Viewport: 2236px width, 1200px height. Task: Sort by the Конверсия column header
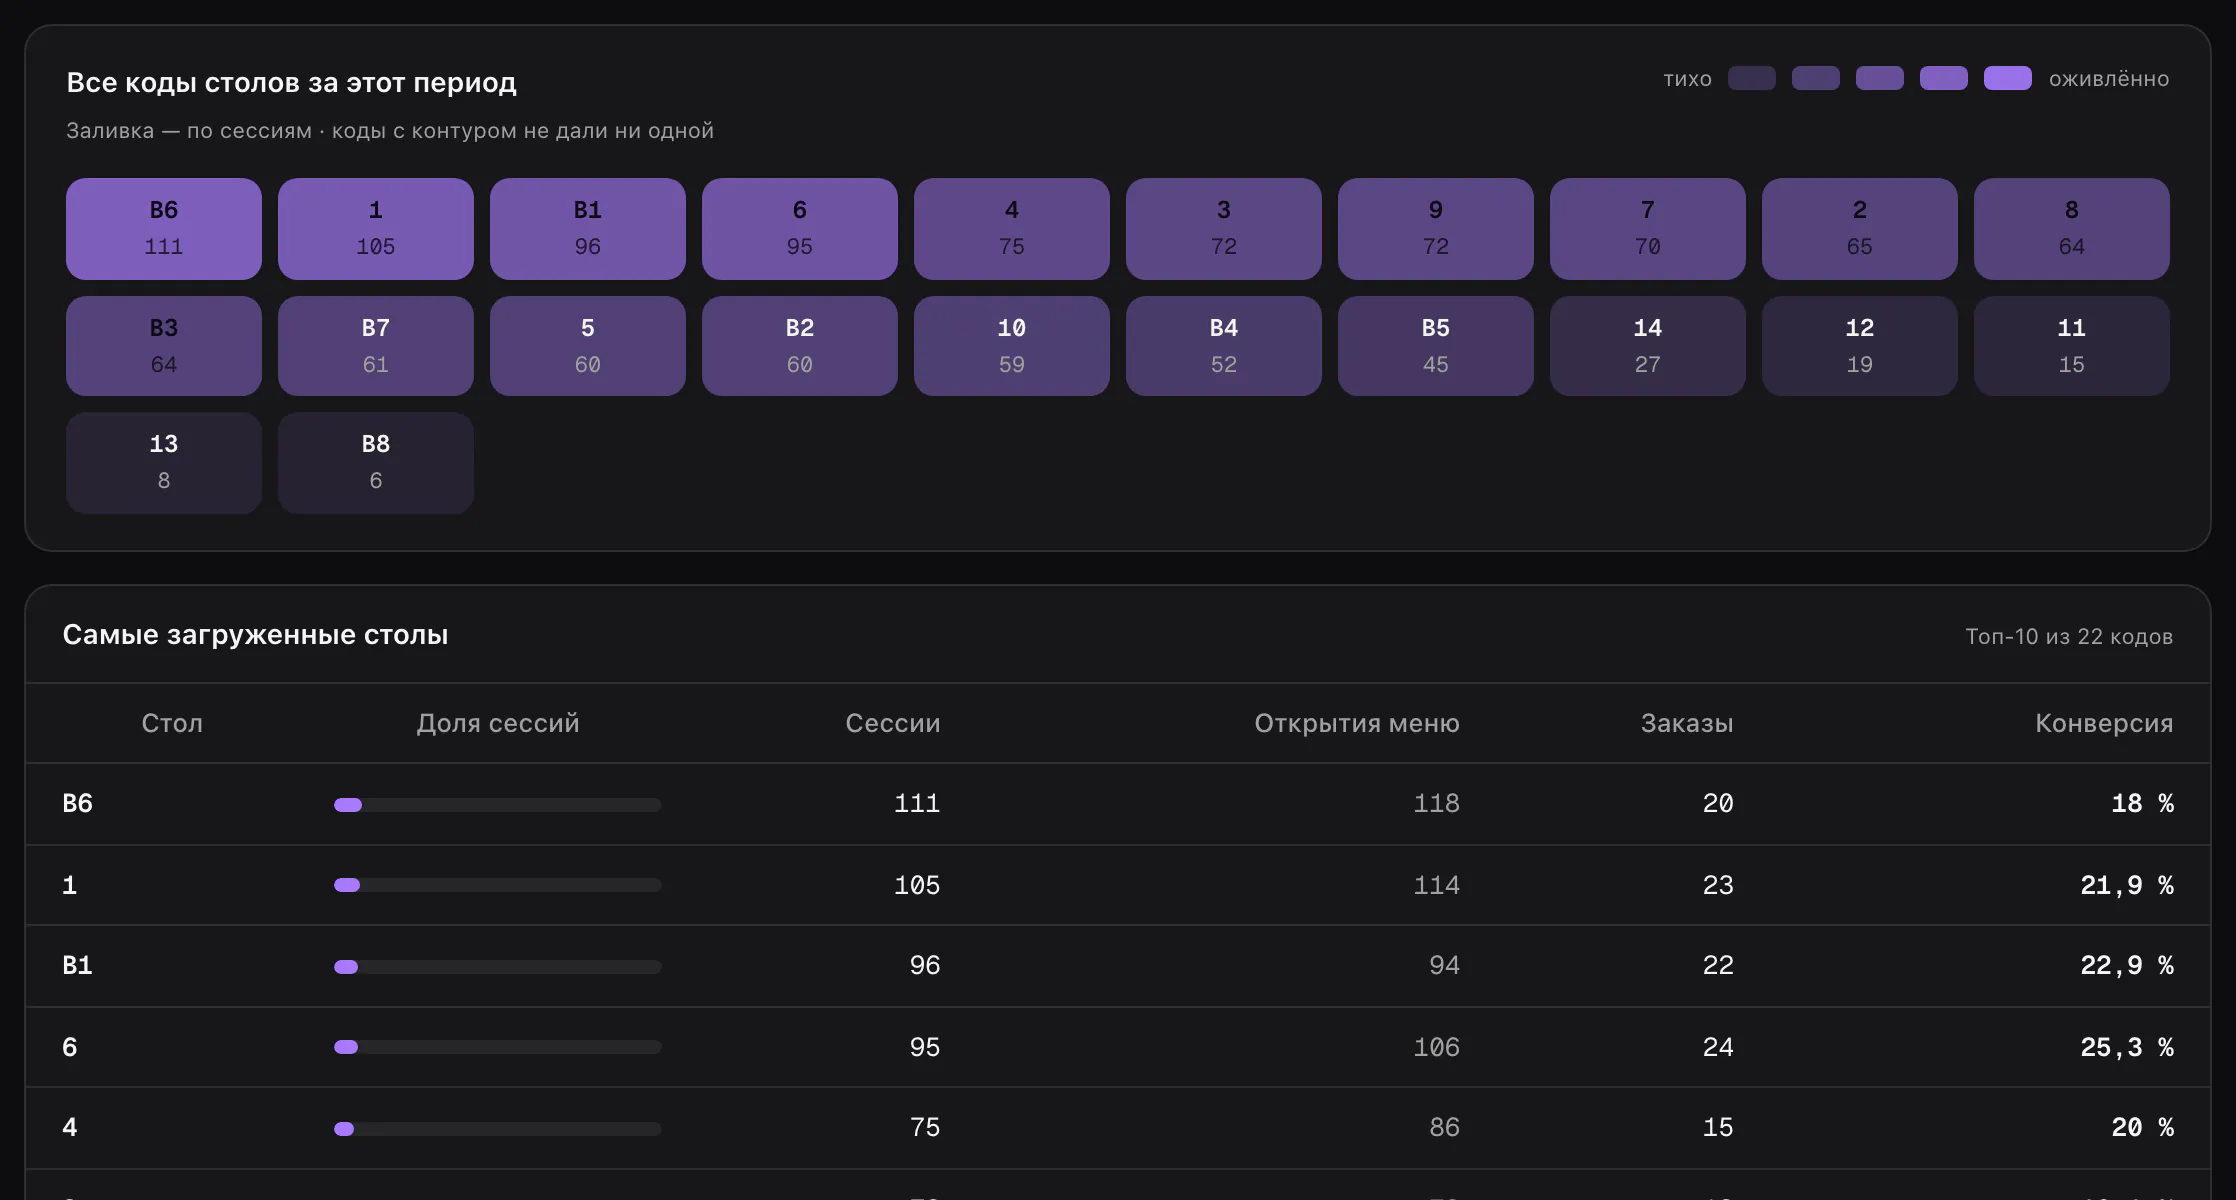[2104, 723]
